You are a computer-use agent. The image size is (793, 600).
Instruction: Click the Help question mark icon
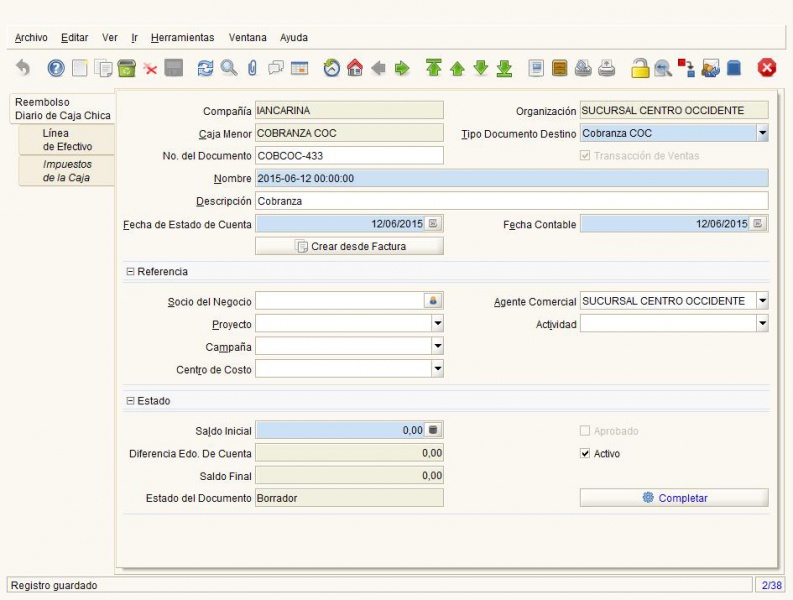point(56,68)
